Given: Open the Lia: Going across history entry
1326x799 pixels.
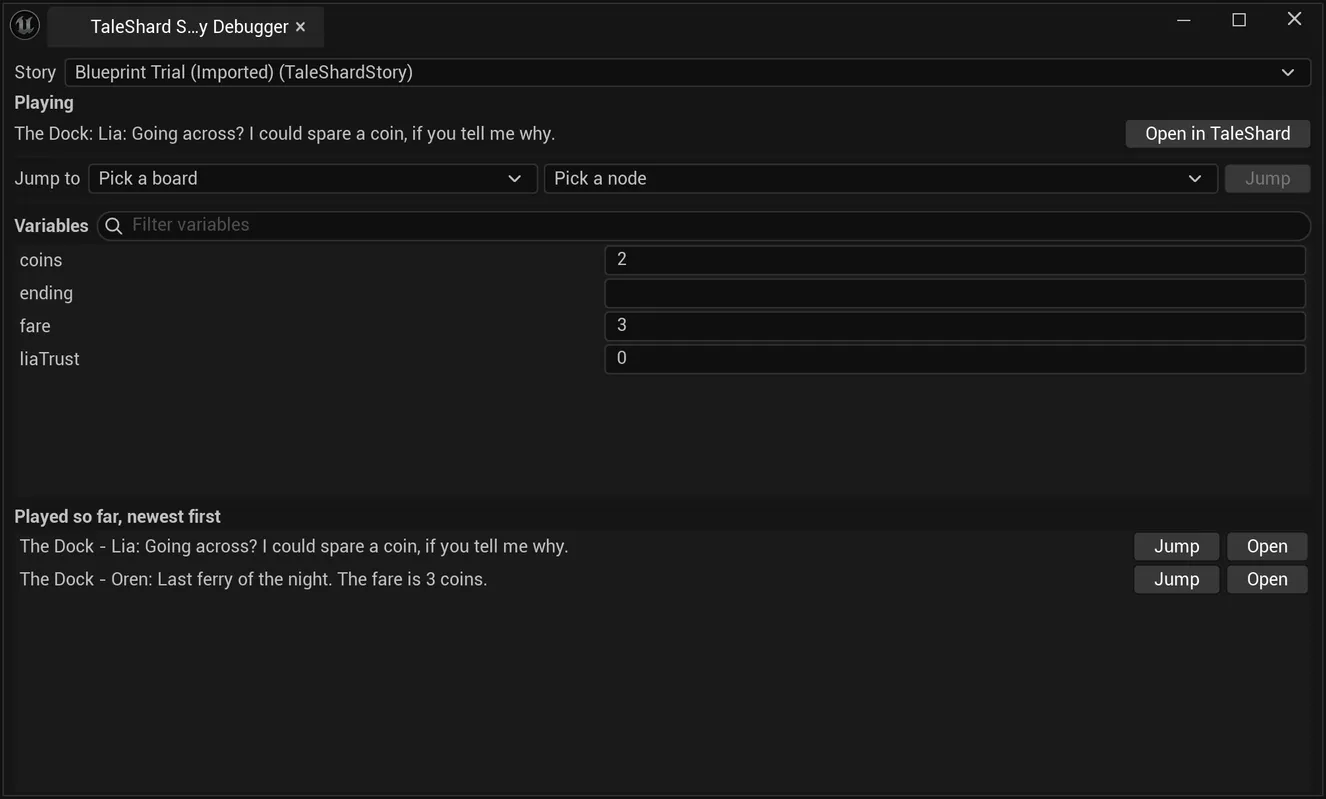Looking at the screenshot, I should tap(1267, 546).
